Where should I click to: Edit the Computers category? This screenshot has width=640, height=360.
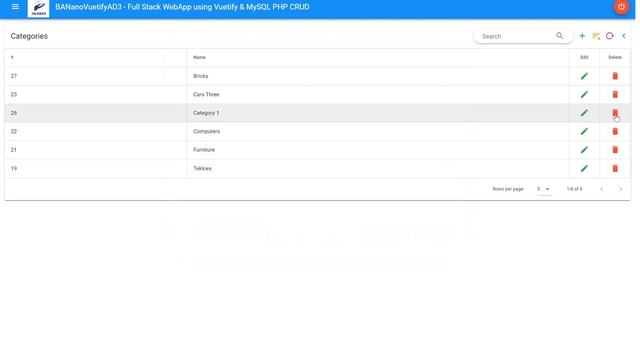584,131
